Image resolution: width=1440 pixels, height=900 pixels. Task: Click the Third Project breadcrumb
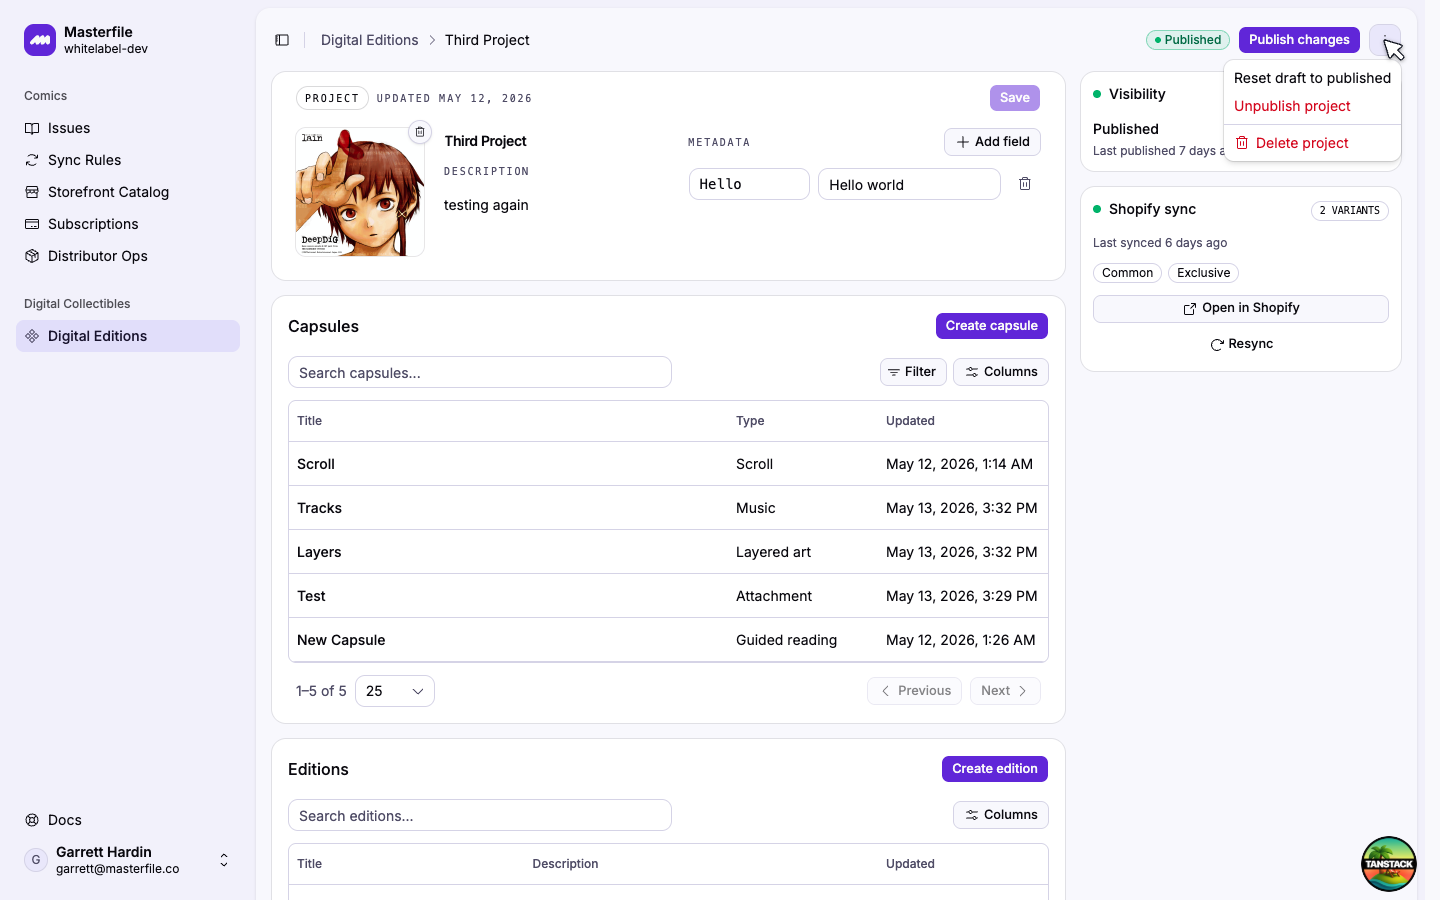click(487, 40)
